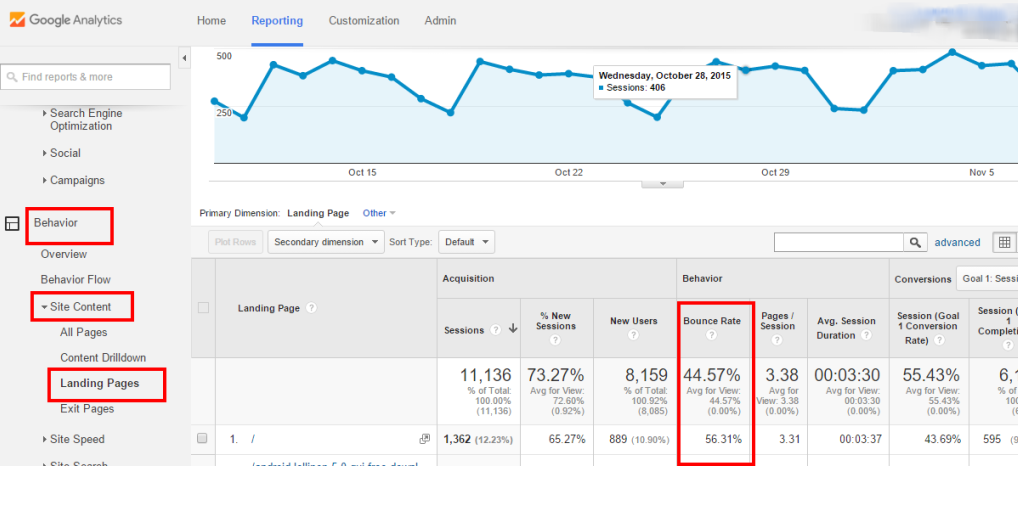
Task: Click the Google Analytics logo
Action: (x=66, y=20)
